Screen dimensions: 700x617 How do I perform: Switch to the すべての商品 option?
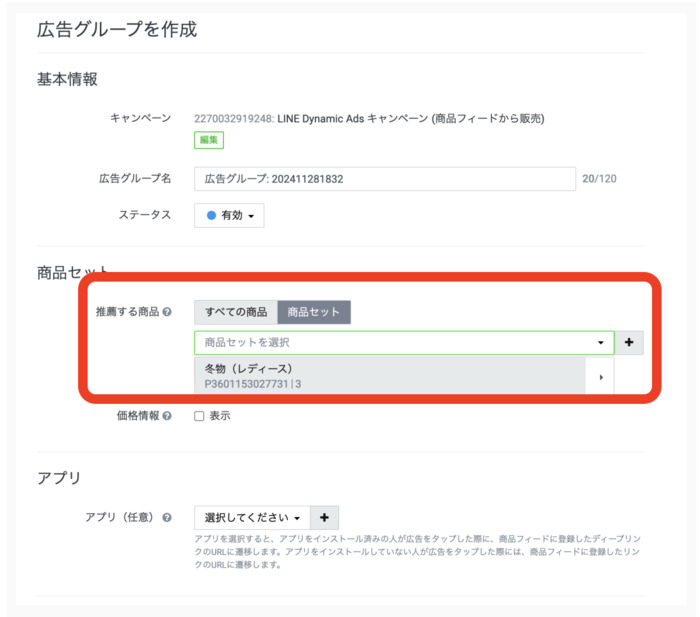[236, 312]
